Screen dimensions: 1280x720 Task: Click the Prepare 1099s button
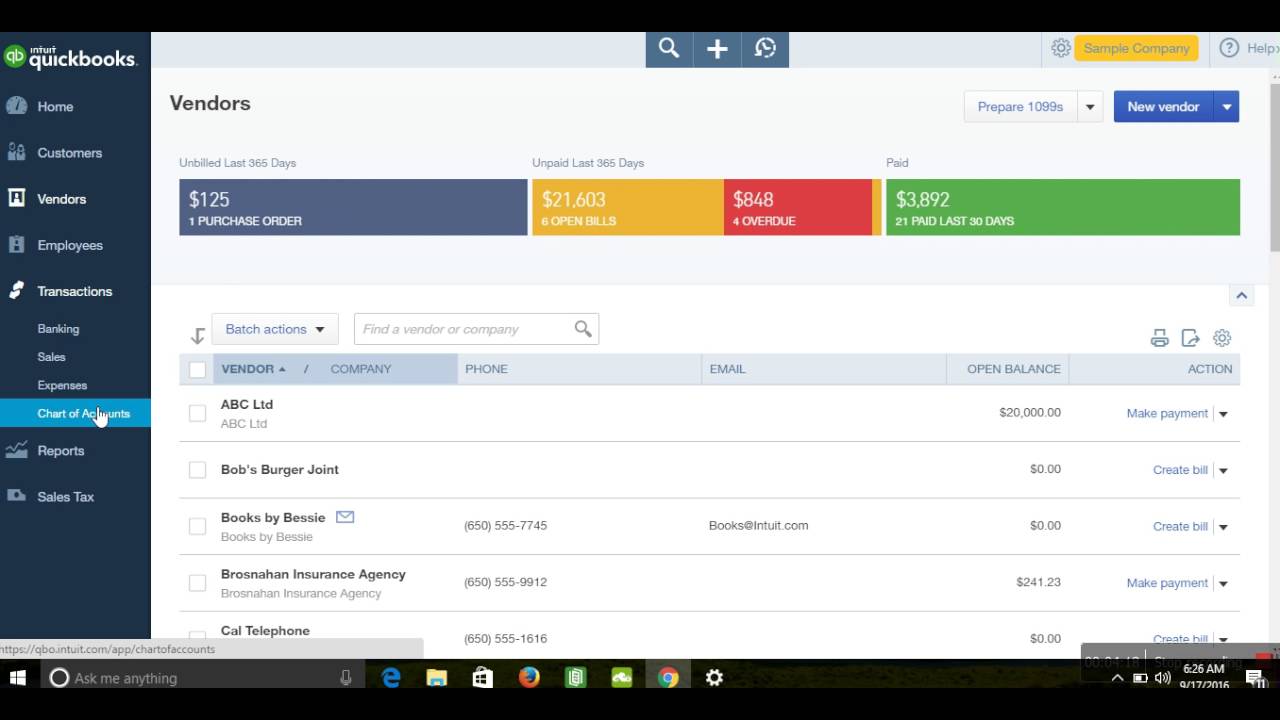tap(1020, 107)
